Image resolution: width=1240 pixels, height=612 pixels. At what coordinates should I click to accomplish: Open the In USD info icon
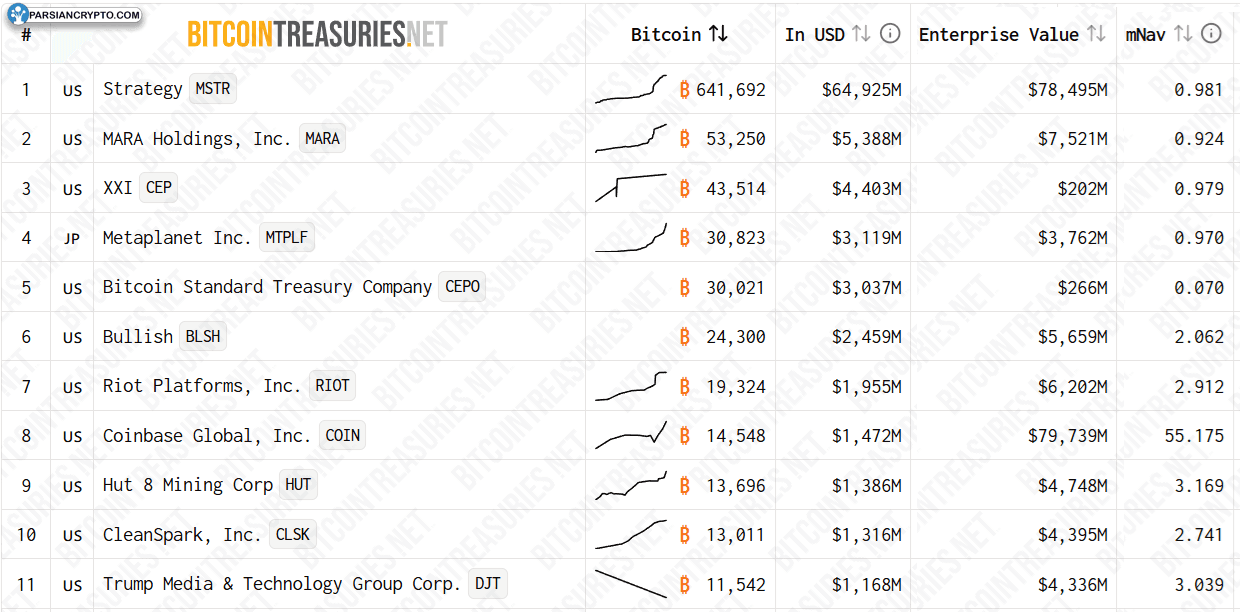pos(890,34)
